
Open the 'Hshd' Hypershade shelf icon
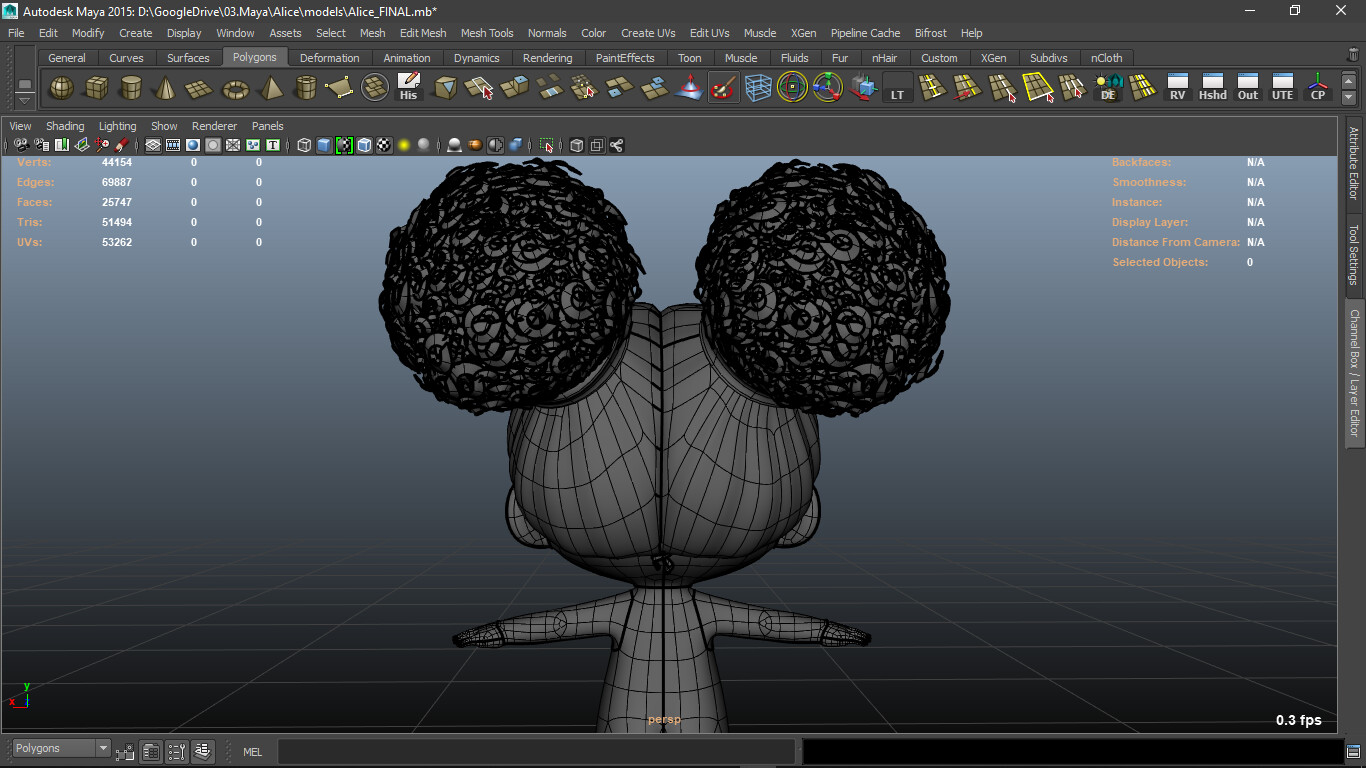pos(1213,88)
